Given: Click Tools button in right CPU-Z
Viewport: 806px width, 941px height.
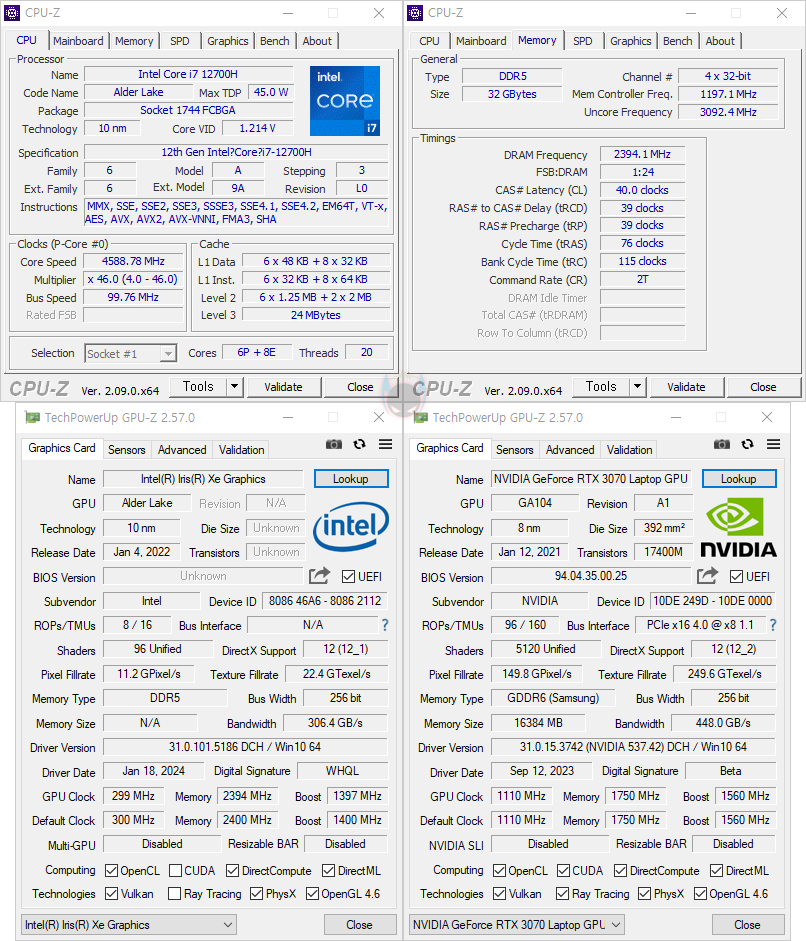Looking at the screenshot, I should [x=601, y=387].
